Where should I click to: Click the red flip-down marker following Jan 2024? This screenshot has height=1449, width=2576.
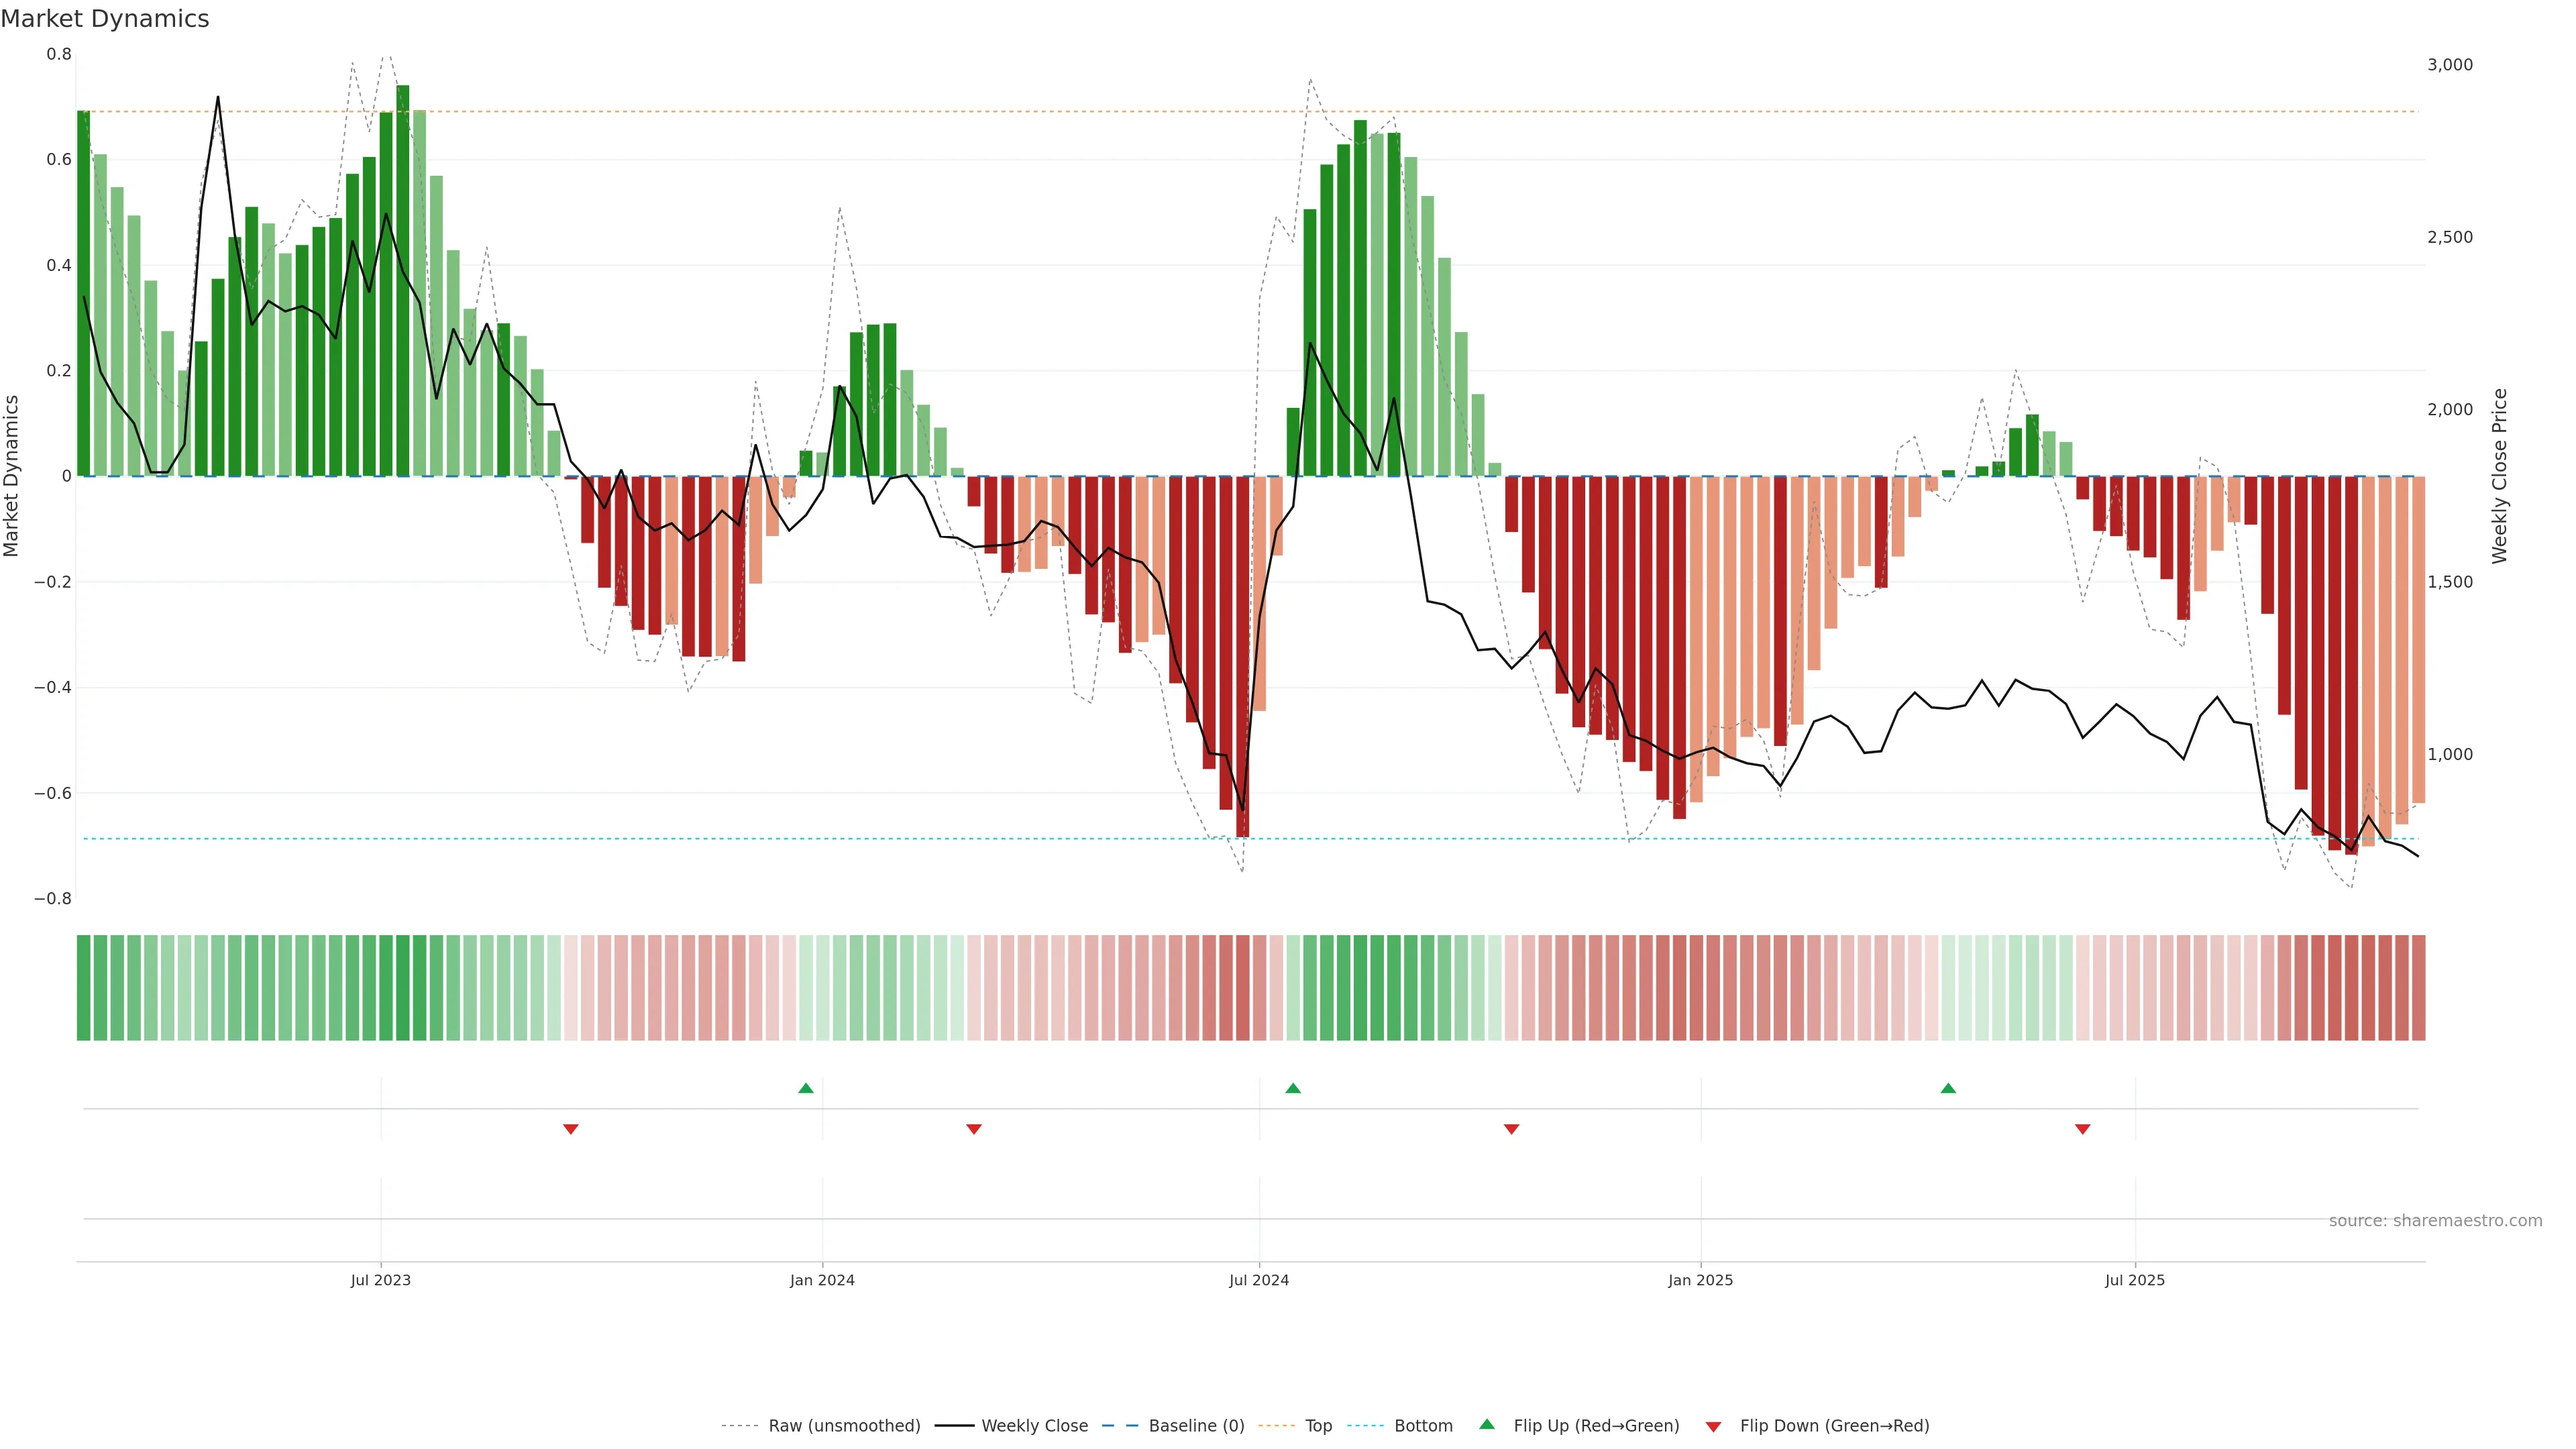coord(974,1129)
